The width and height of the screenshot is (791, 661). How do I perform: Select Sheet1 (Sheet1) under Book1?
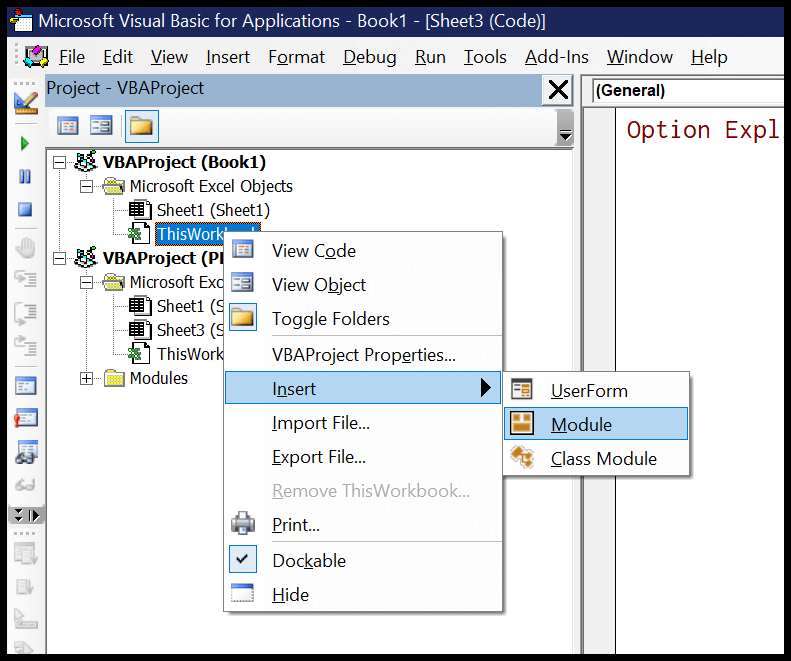pyautogui.click(x=213, y=210)
